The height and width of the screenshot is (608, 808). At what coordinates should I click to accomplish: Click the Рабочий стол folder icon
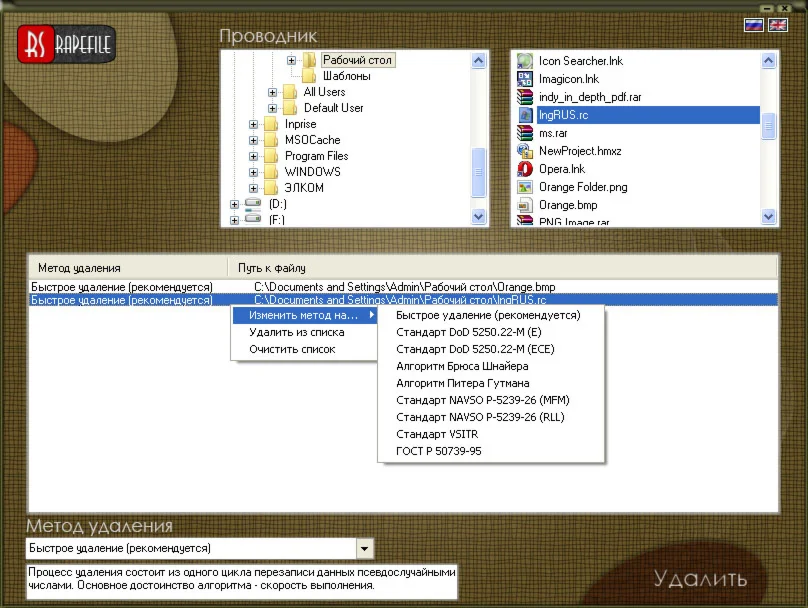309,60
